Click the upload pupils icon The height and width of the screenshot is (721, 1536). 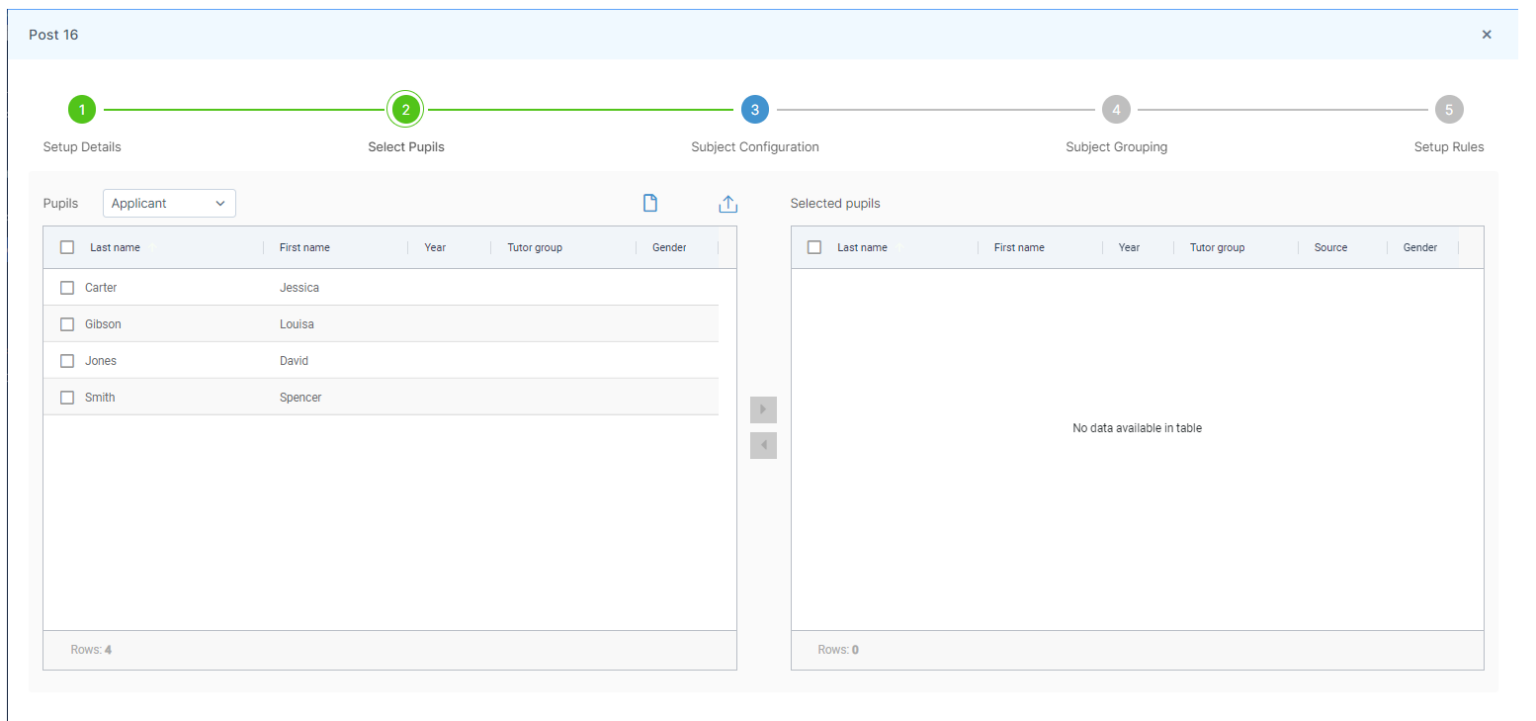pyautogui.click(x=728, y=203)
